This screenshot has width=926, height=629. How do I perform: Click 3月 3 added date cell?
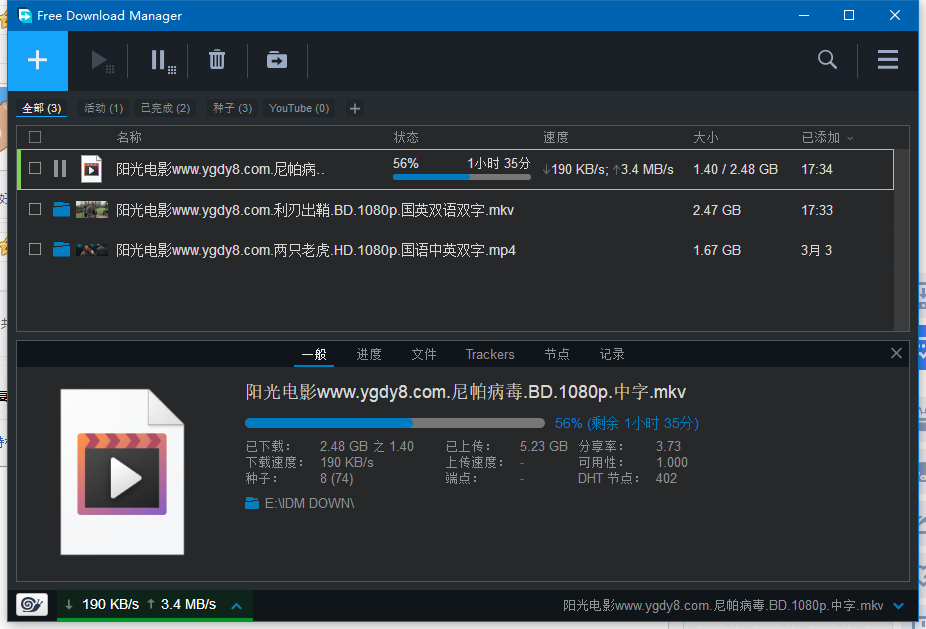[816, 250]
